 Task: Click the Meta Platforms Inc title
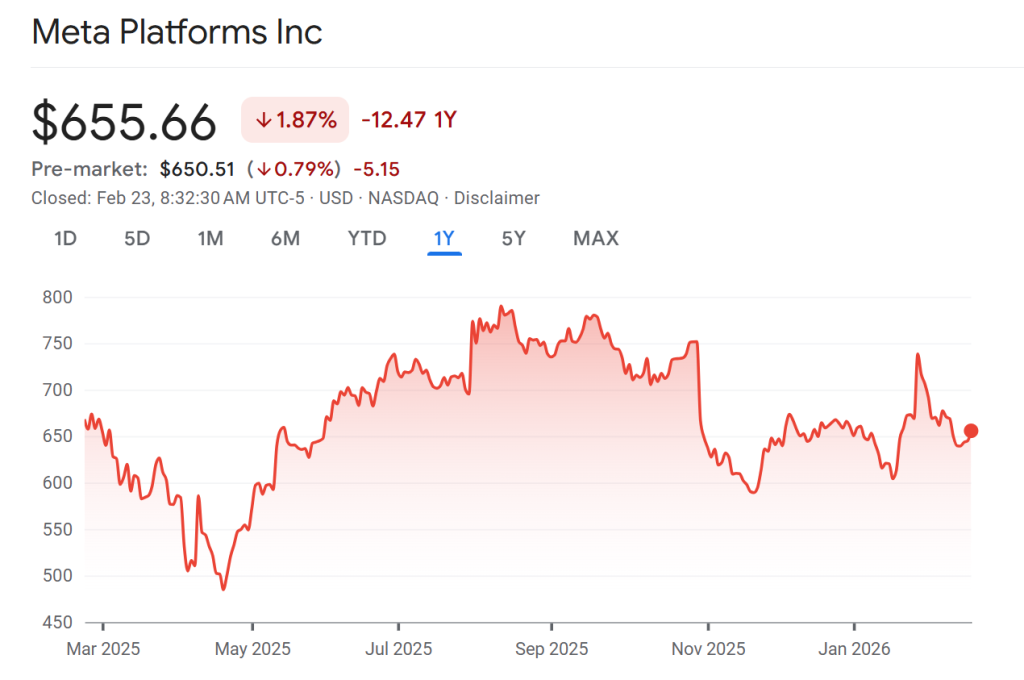tap(177, 32)
